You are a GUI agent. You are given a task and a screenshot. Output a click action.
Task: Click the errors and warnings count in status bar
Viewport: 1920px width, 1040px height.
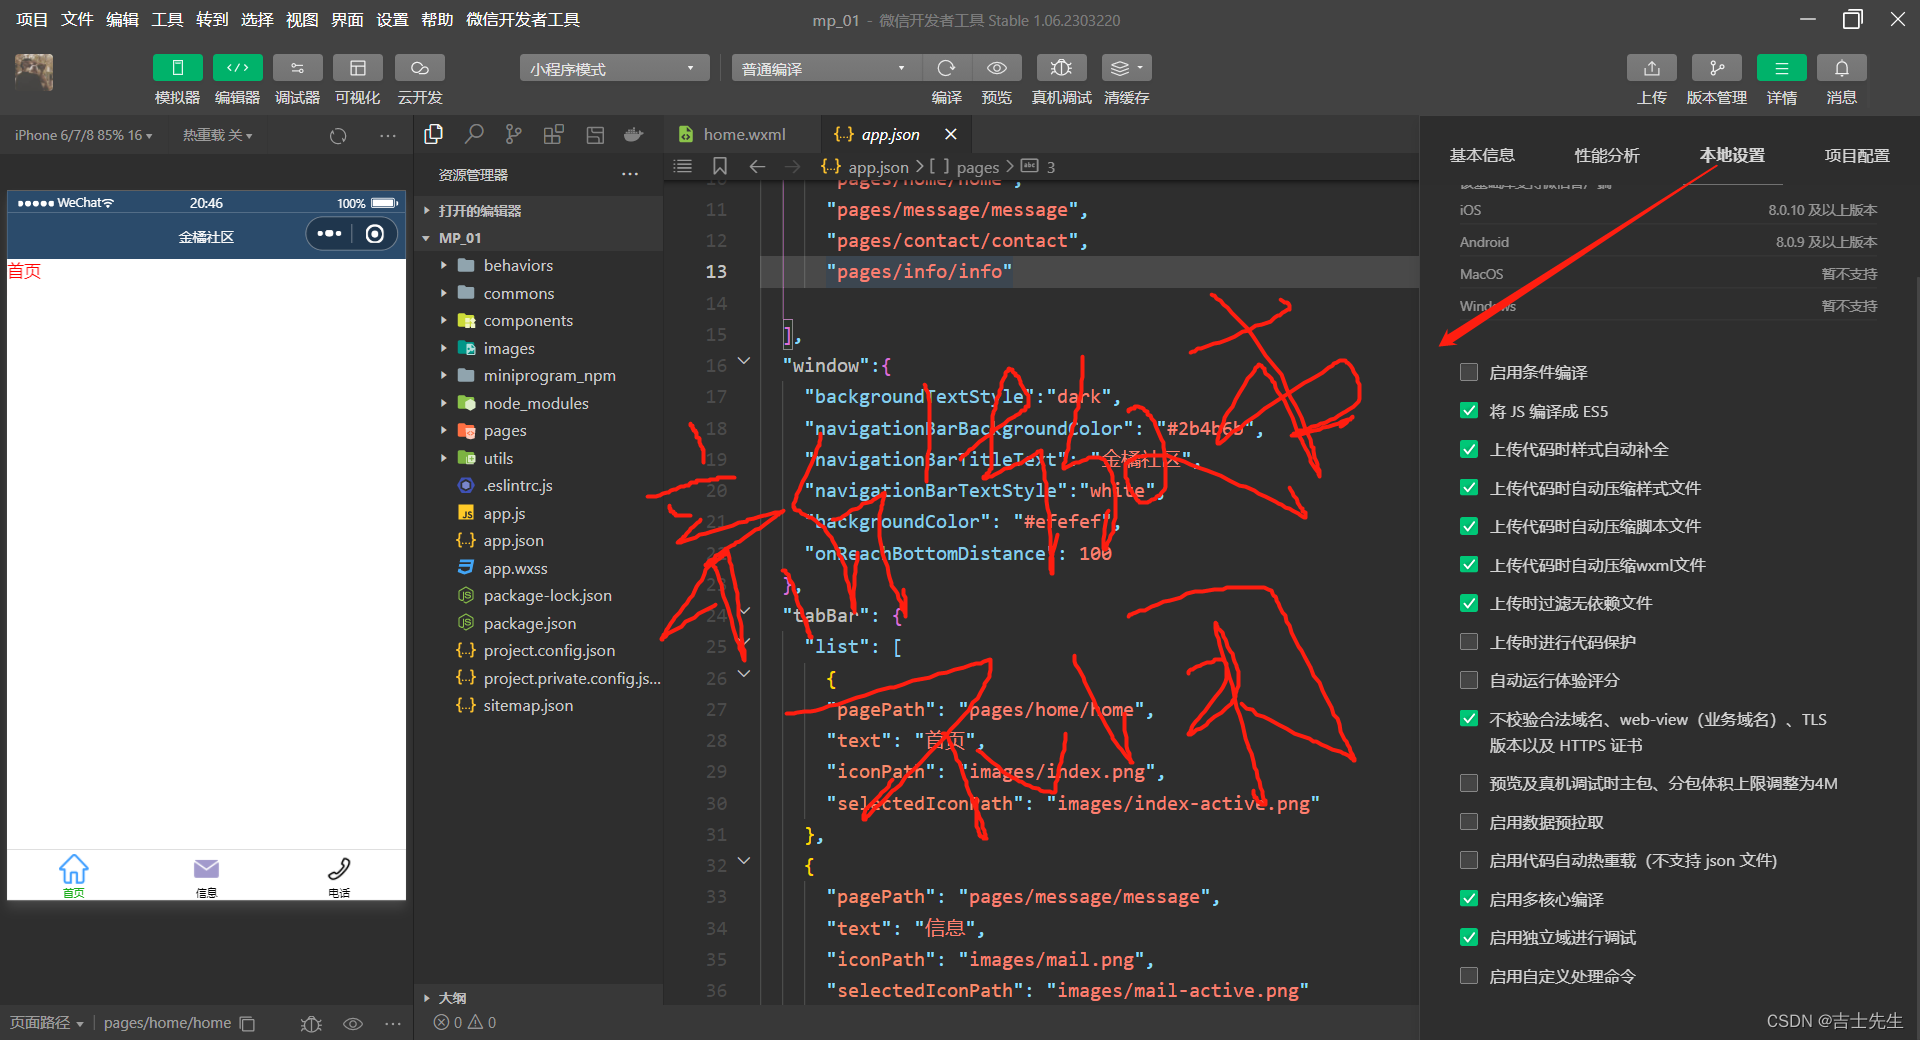(x=465, y=1023)
